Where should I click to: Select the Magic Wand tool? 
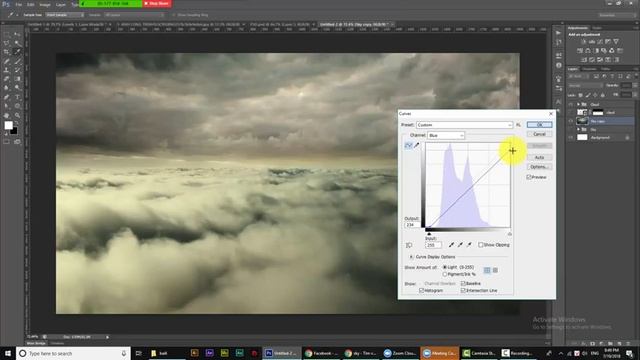(x=17, y=44)
